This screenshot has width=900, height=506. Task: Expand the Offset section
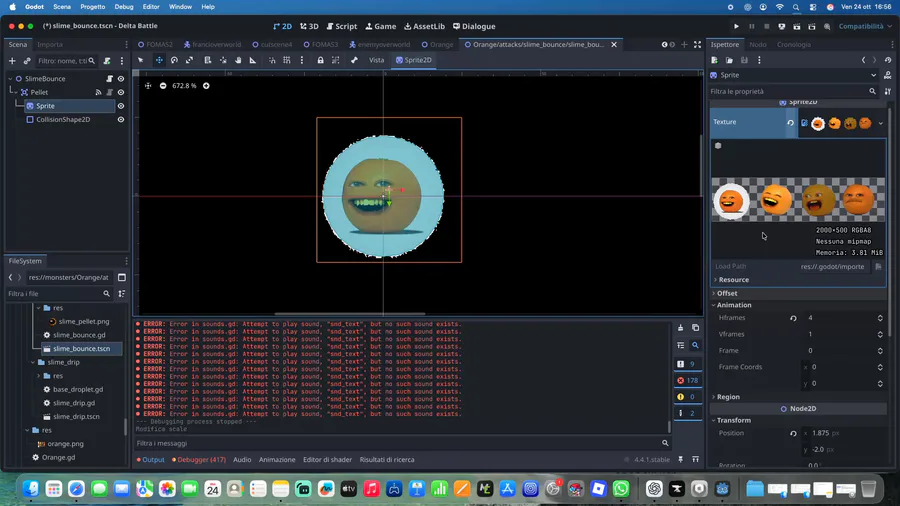798,293
